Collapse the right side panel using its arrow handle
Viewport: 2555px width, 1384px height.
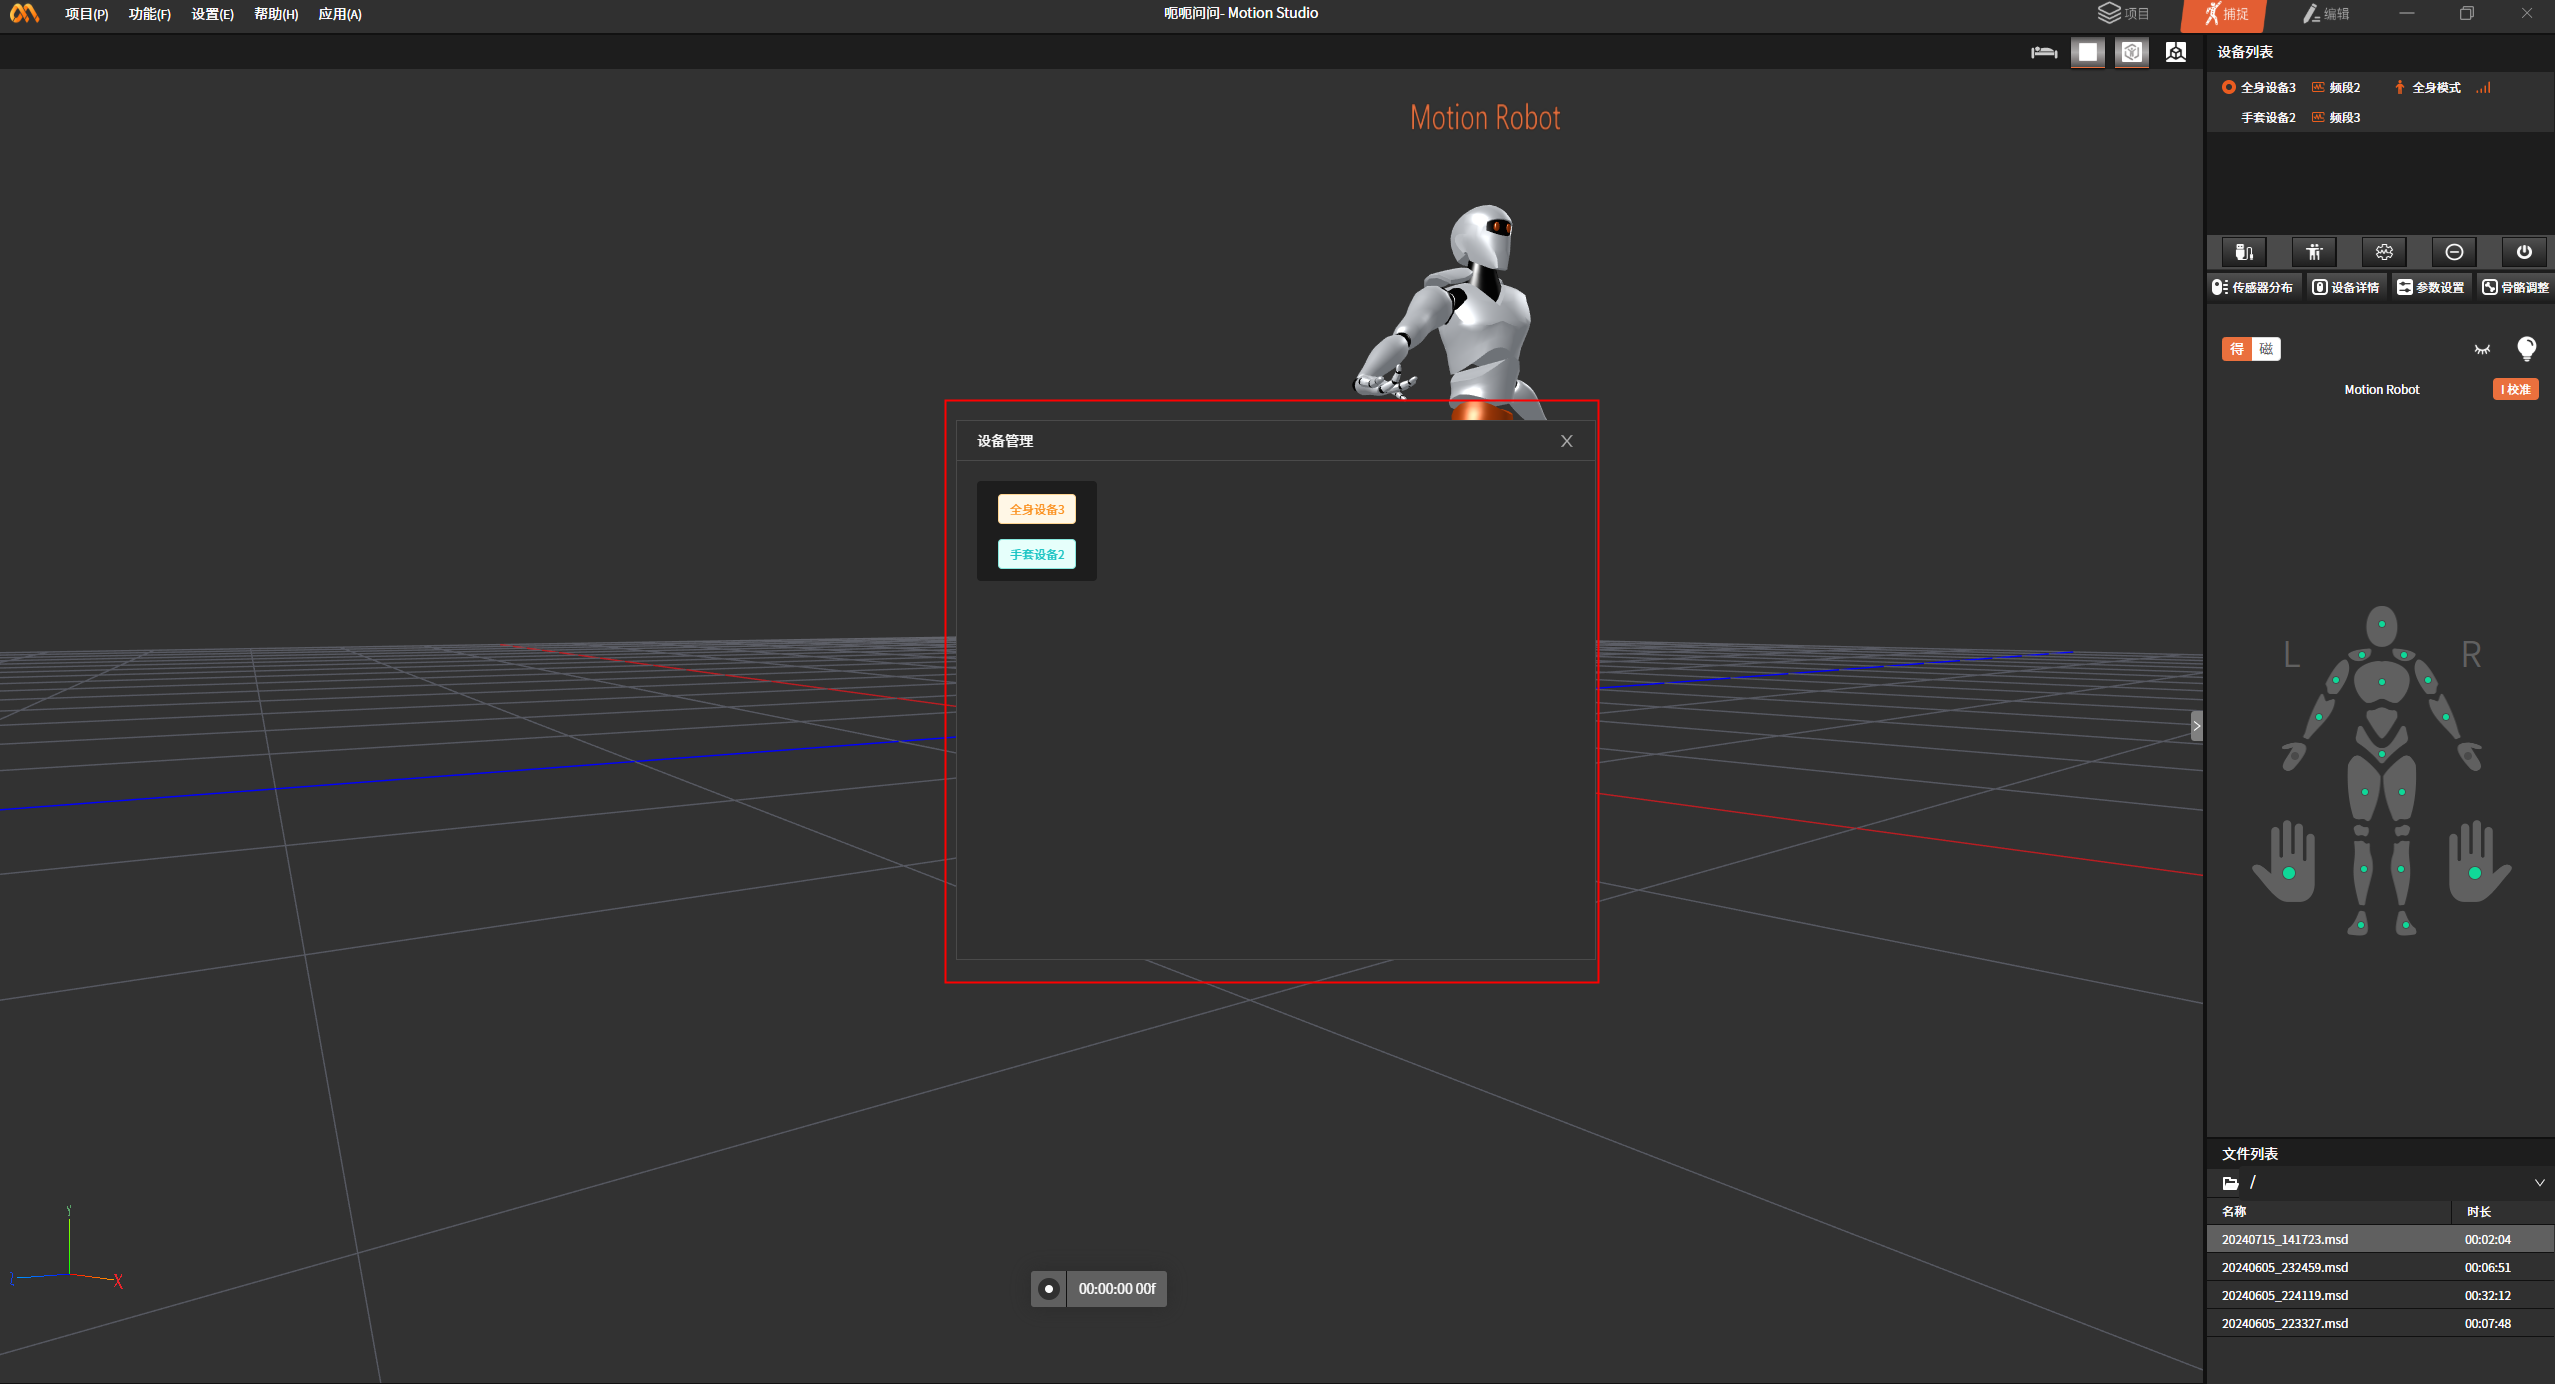coord(2196,726)
